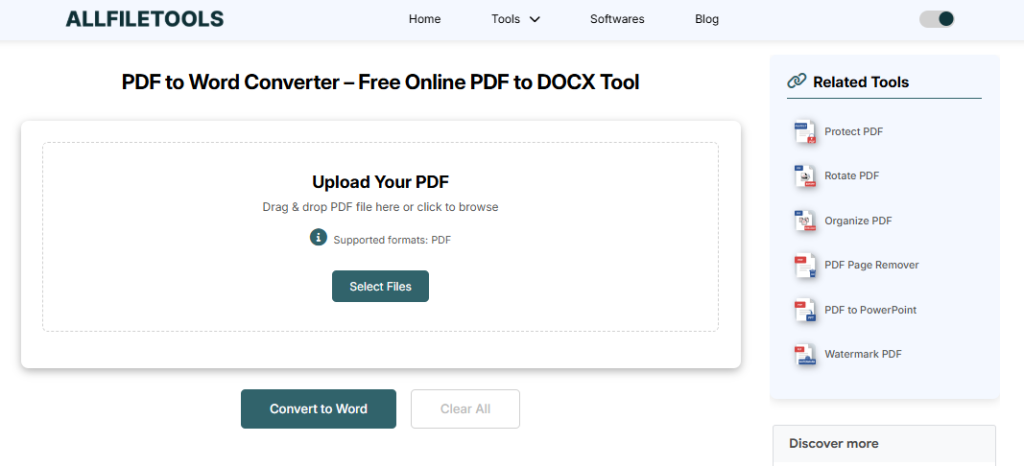
Task: Click the Clear All button
Action: tap(465, 409)
